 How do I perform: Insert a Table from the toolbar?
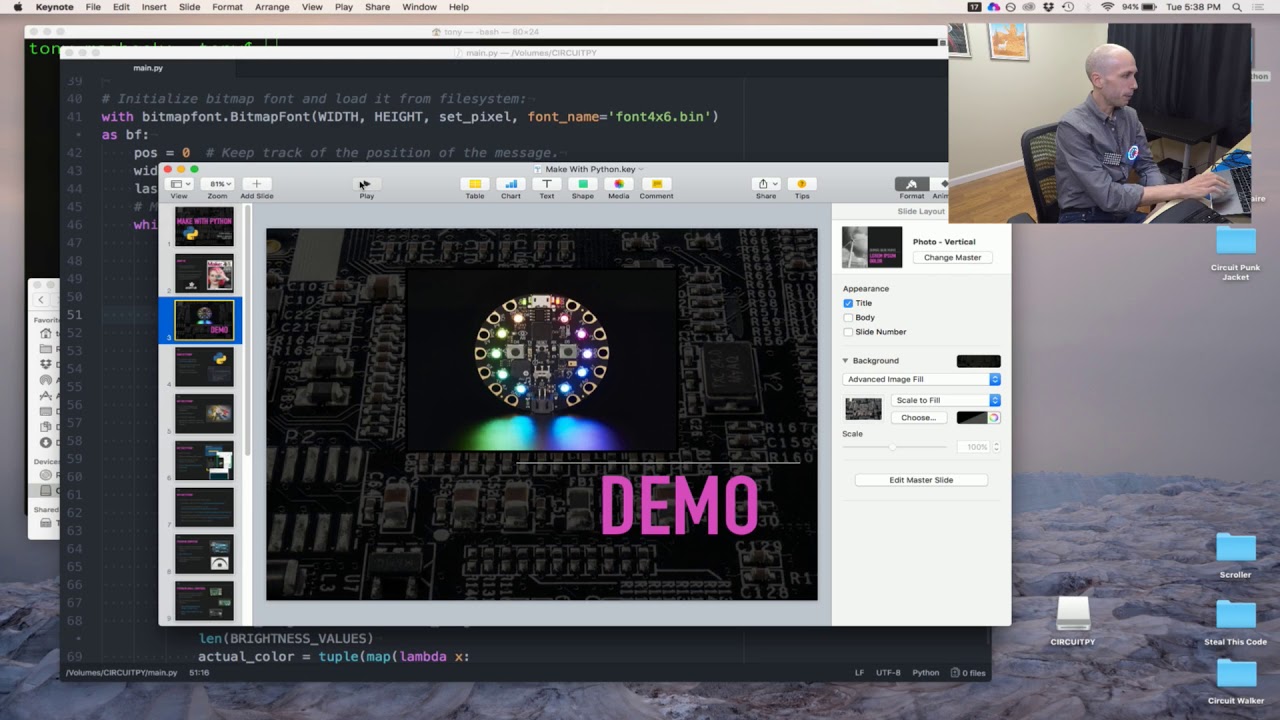(x=475, y=184)
